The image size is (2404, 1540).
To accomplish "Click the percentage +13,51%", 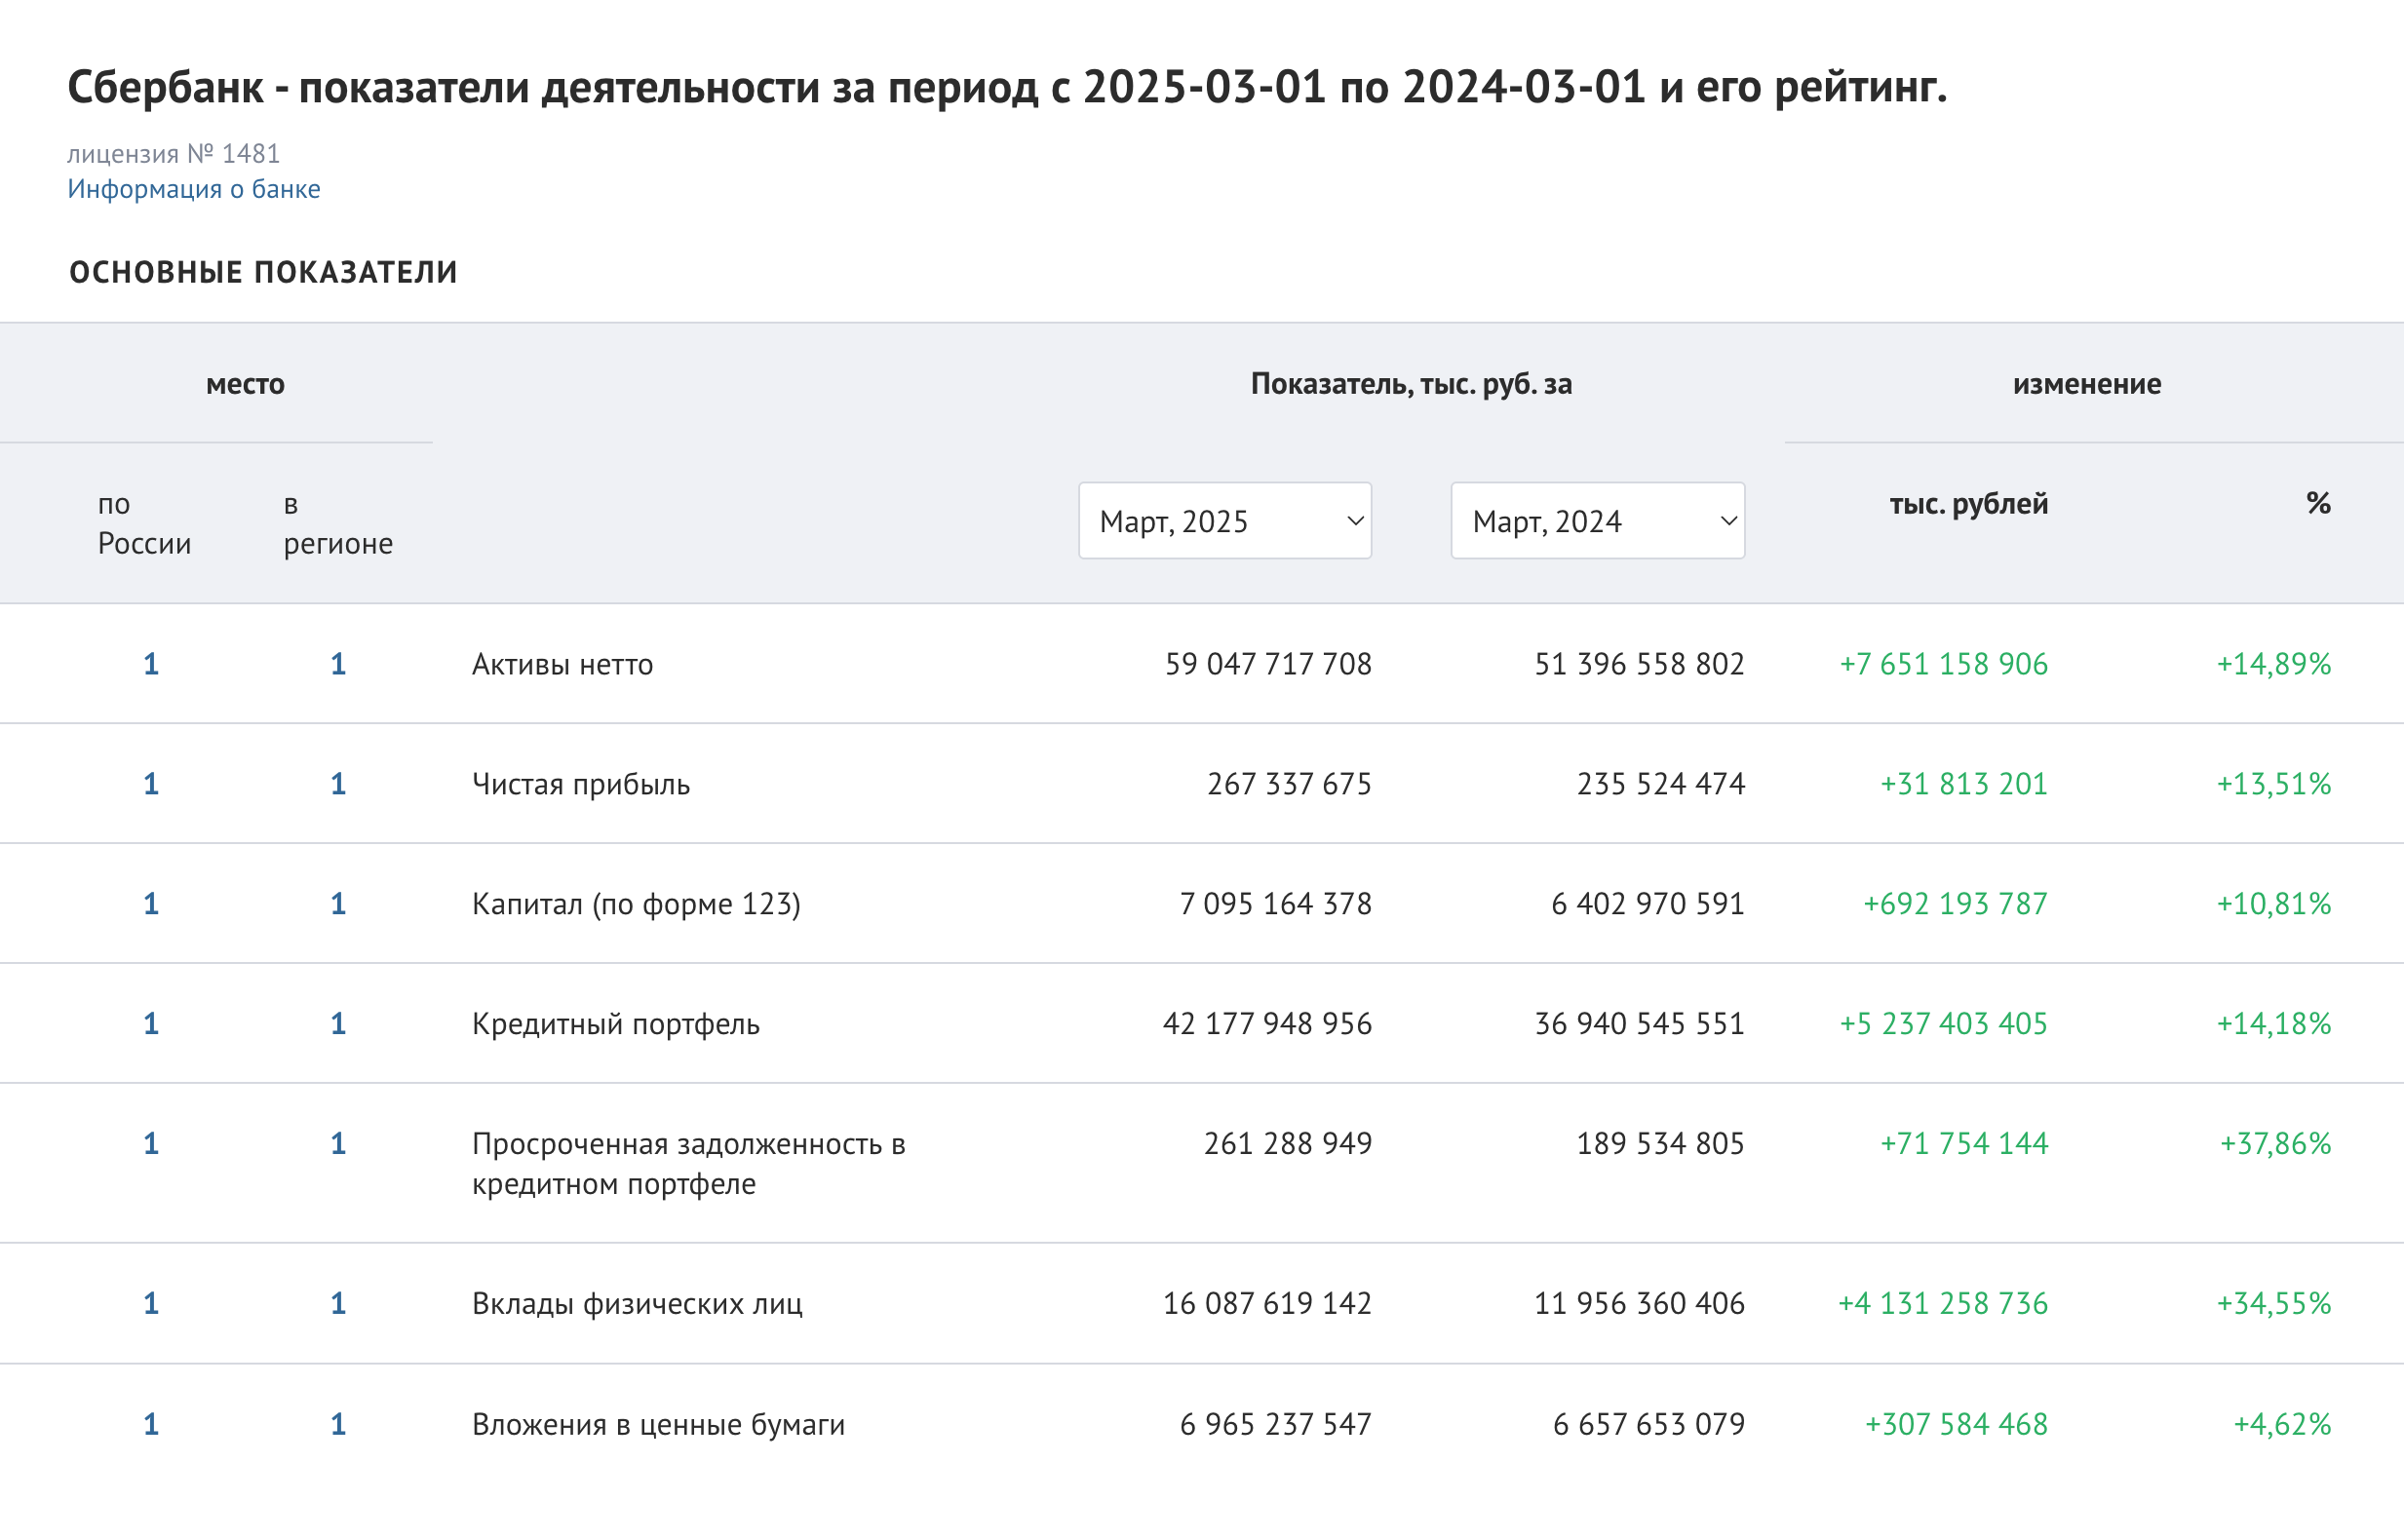I will 2273,784.
